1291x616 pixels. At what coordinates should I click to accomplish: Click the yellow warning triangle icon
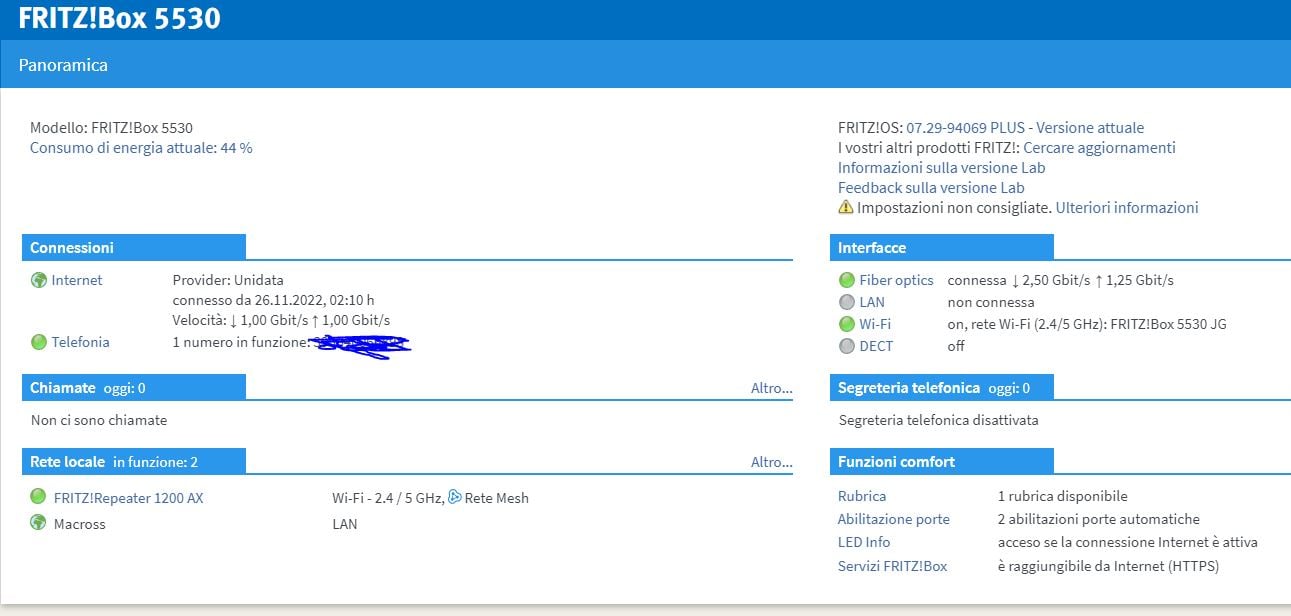[x=846, y=208]
